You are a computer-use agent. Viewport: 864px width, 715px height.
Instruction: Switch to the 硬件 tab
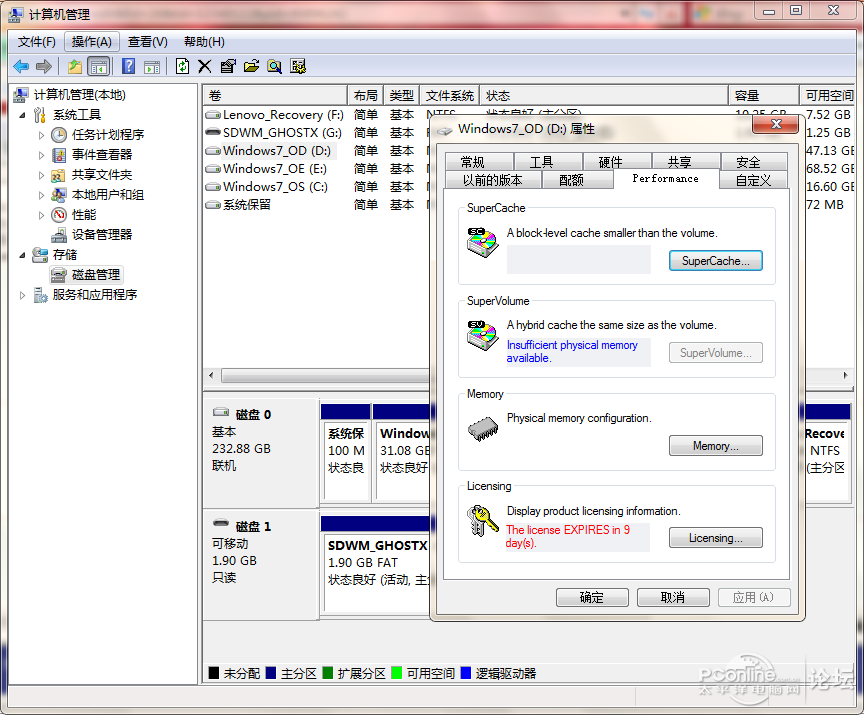coord(617,161)
